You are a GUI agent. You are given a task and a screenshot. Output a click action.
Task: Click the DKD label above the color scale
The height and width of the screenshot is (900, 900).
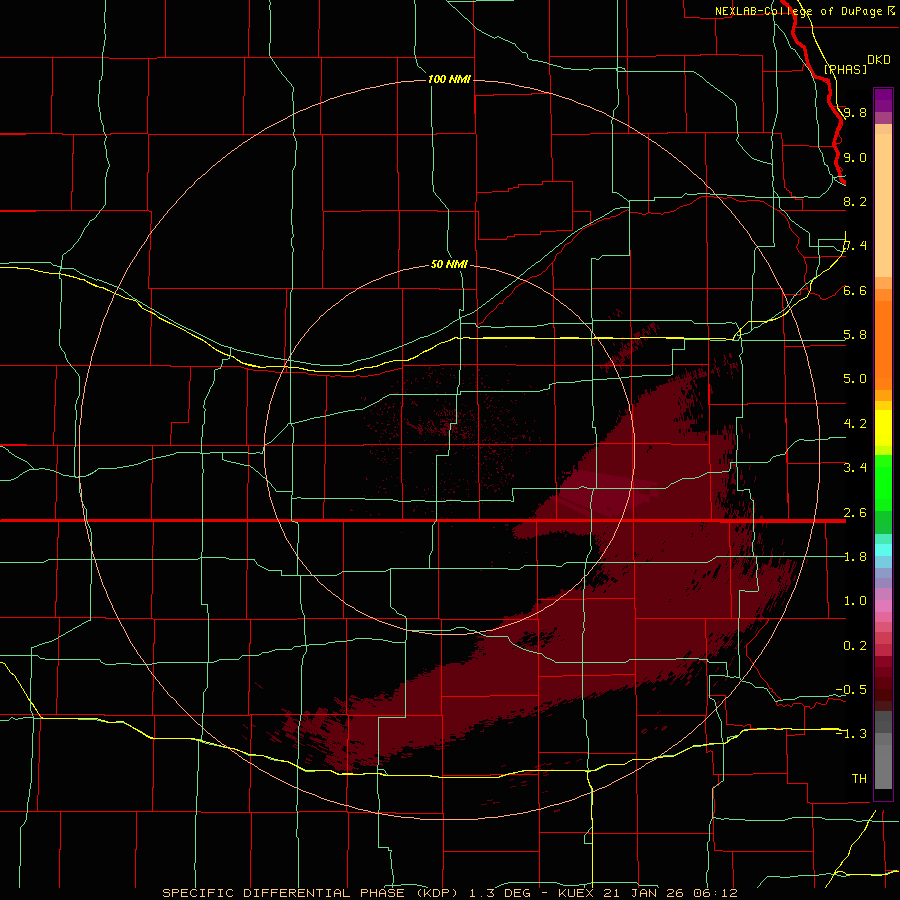click(878, 60)
